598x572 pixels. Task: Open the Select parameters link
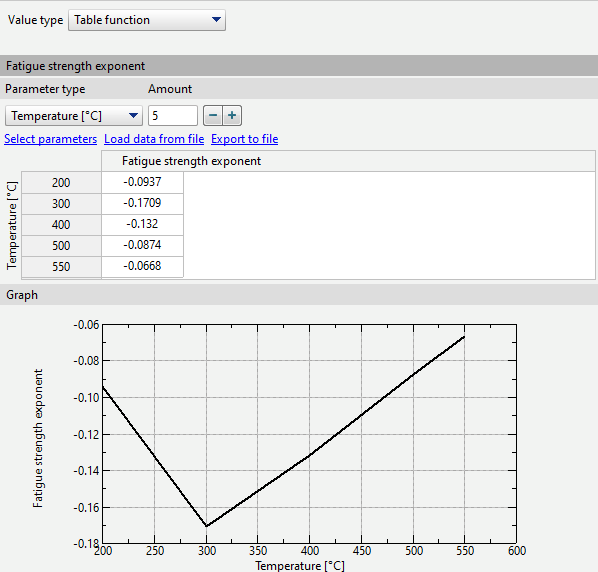click(x=51, y=139)
